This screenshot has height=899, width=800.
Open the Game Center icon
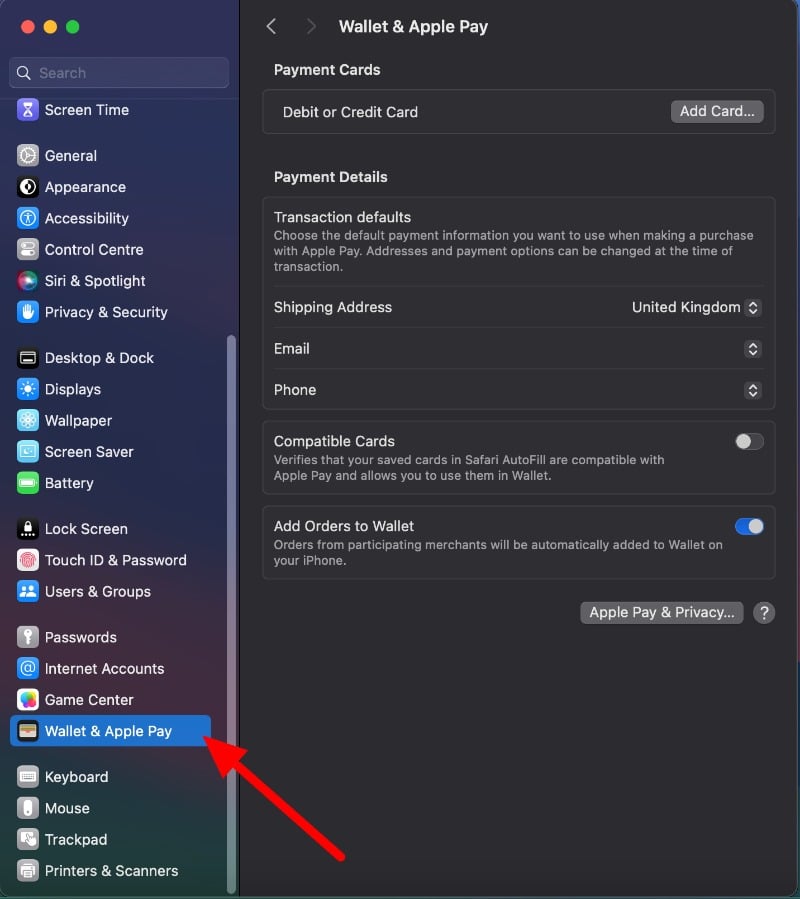click(28, 700)
